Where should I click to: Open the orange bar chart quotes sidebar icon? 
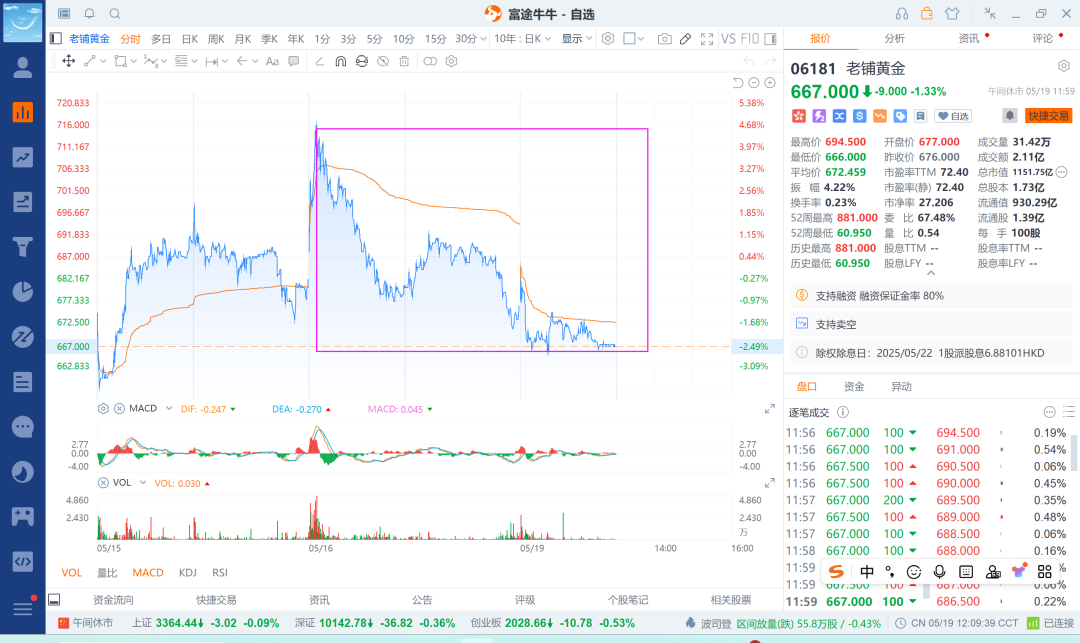point(23,112)
